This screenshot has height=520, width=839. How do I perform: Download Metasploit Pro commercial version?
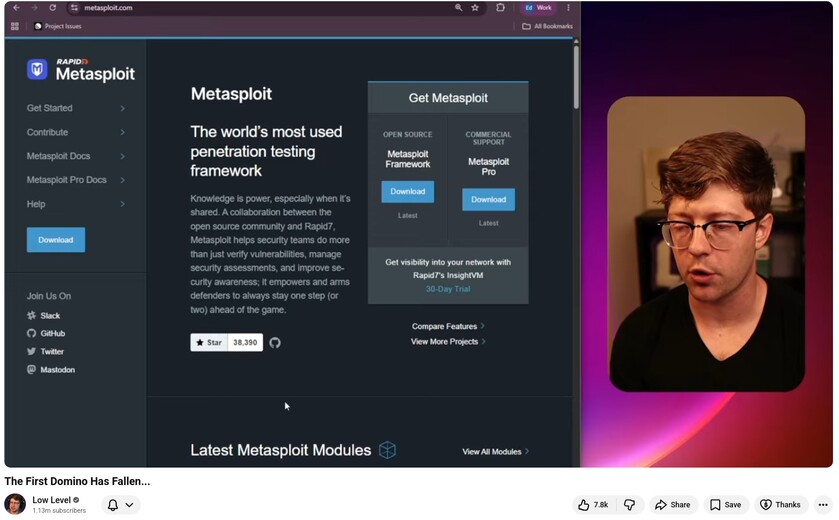(x=489, y=200)
